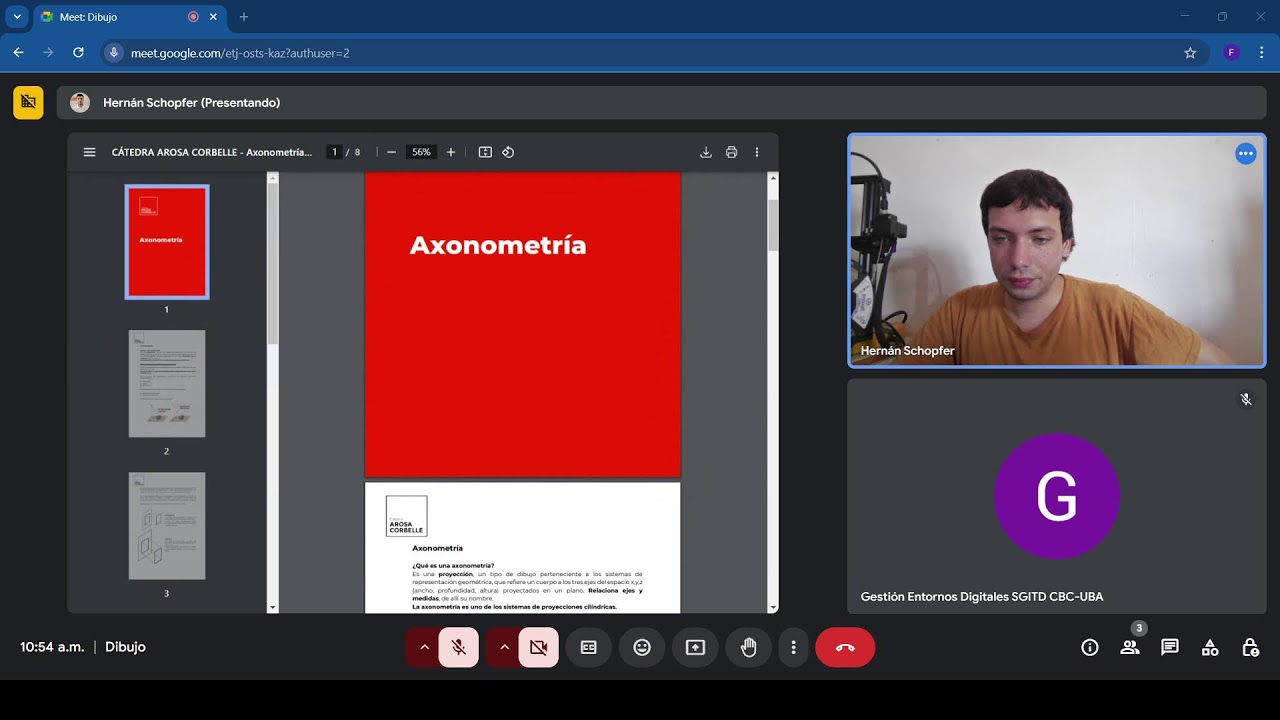Click the yellow unpin presentation icon
This screenshot has width=1280, height=720.
(x=28, y=102)
